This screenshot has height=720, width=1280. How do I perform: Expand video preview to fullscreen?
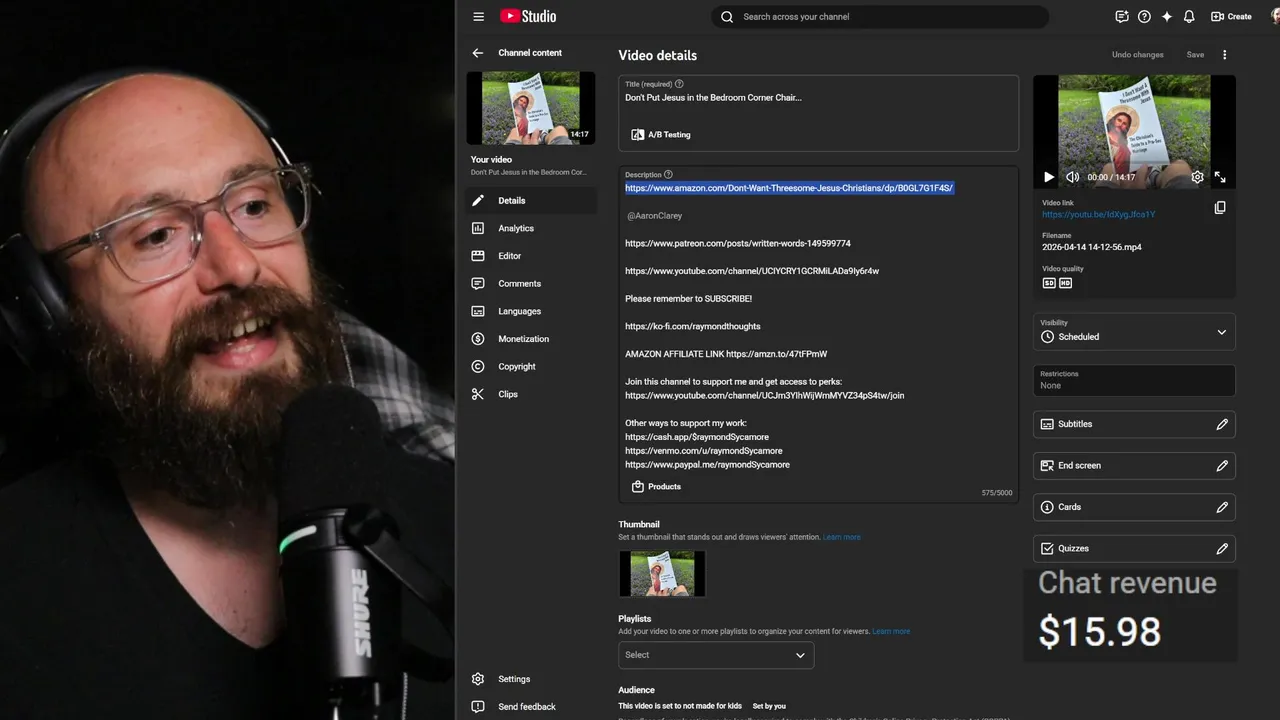pyautogui.click(x=1220, y=177)
